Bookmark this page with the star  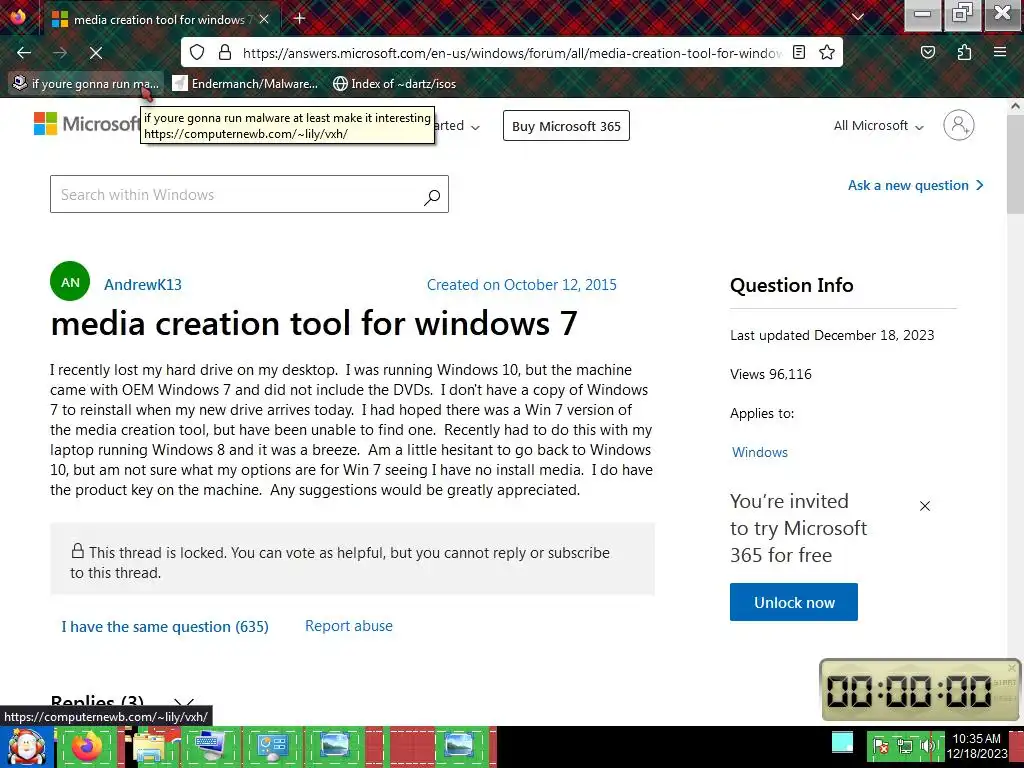(827, 52)
